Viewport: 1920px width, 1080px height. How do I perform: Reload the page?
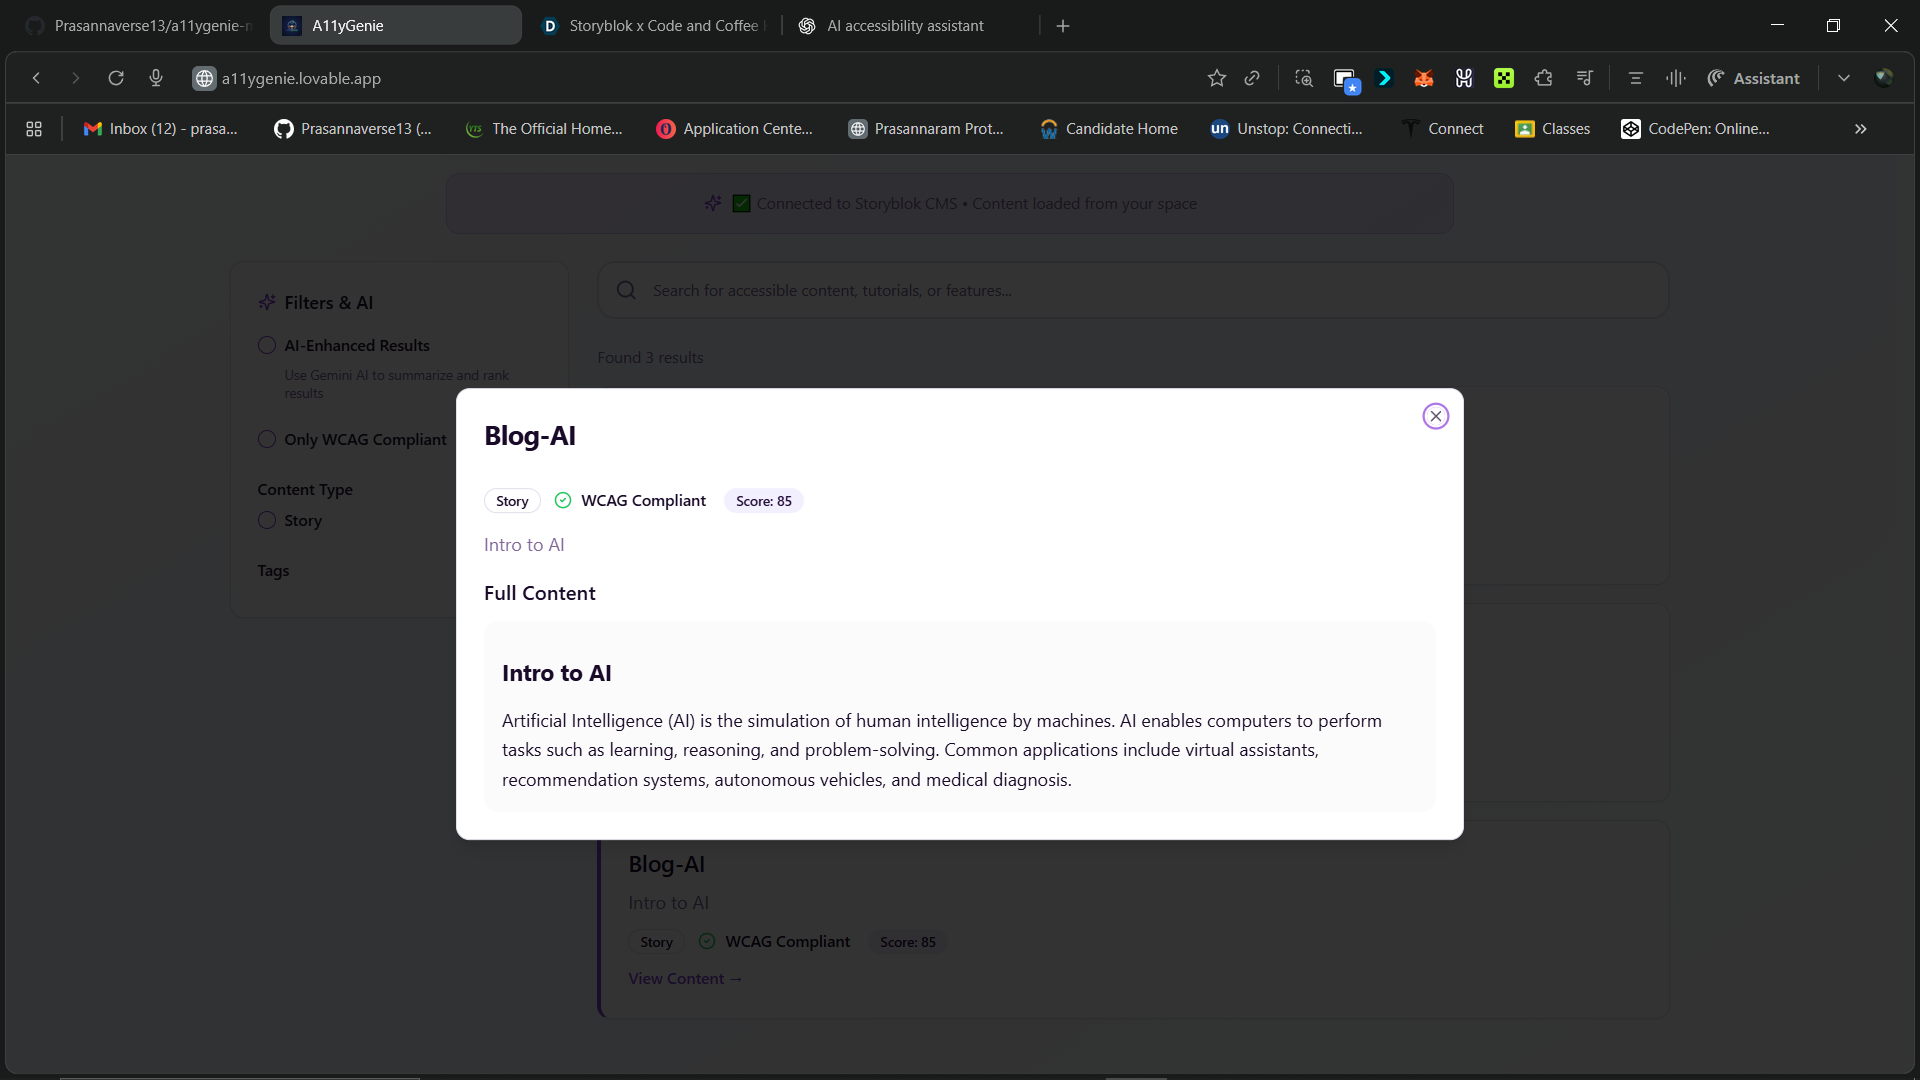click(116, 78)
